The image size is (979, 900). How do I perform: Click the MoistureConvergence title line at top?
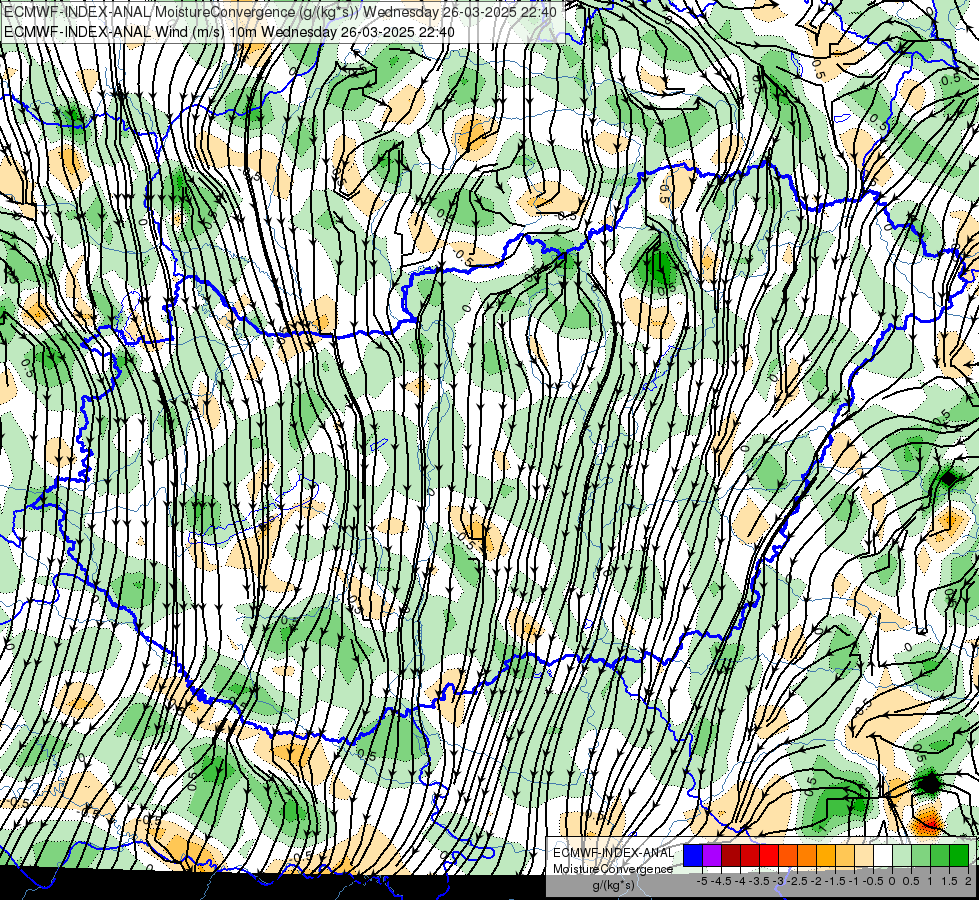281,12
